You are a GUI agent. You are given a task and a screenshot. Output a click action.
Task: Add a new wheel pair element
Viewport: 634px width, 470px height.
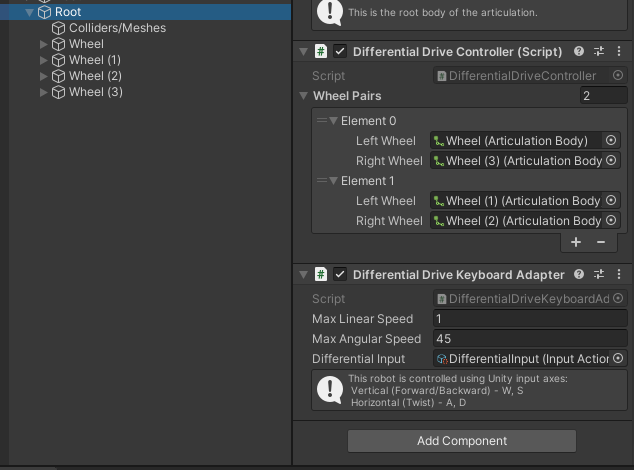coord(576,242)
